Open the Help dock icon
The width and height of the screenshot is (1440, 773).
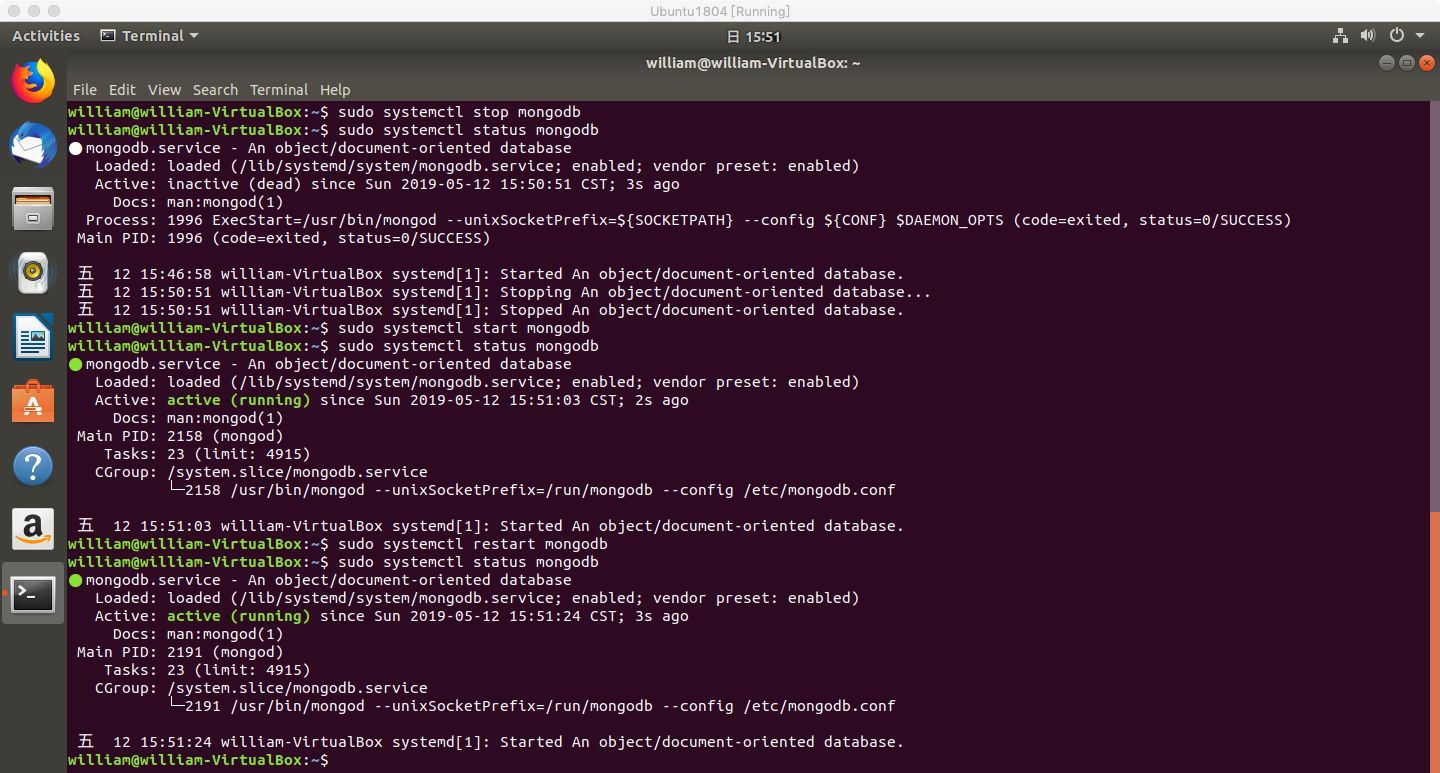tap(33, 465)
